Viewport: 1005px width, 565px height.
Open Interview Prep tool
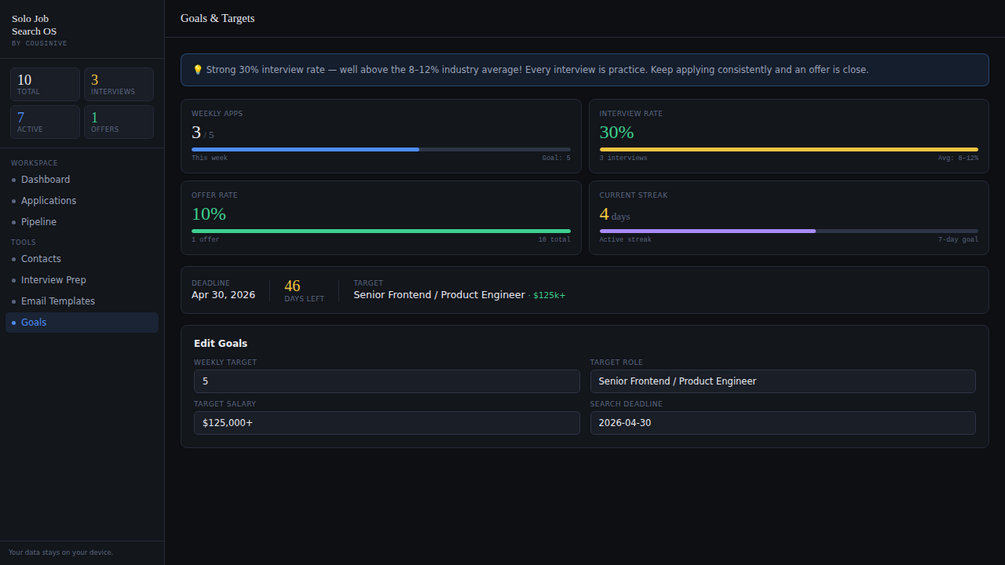tap(82, 280)
